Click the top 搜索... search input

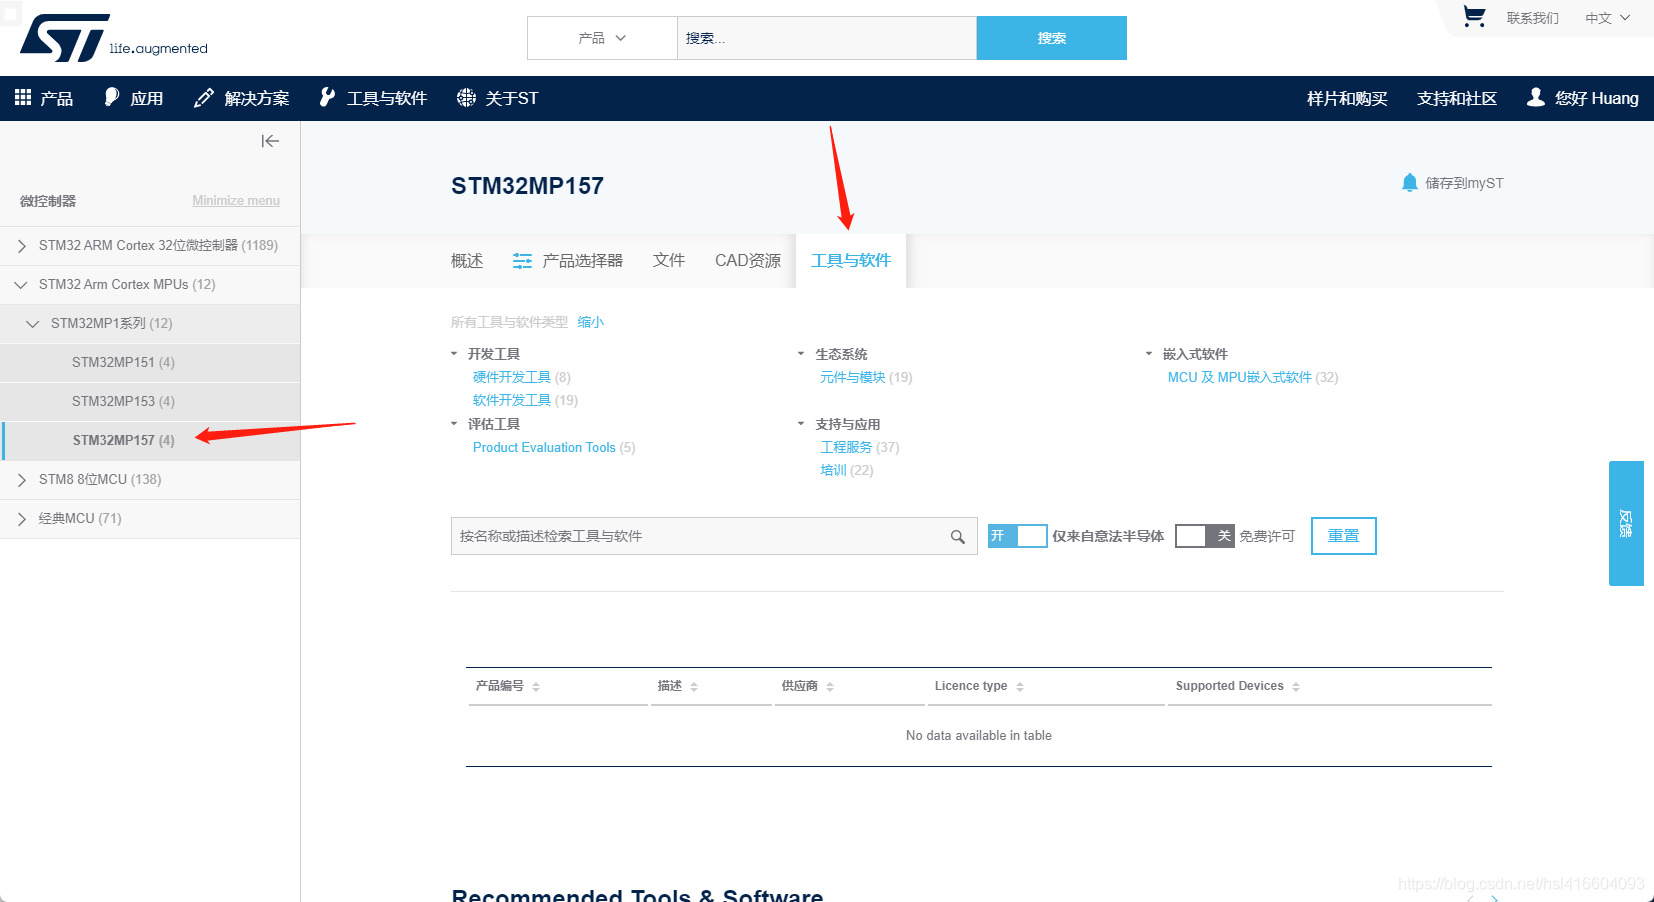click(x=827, y=38)
